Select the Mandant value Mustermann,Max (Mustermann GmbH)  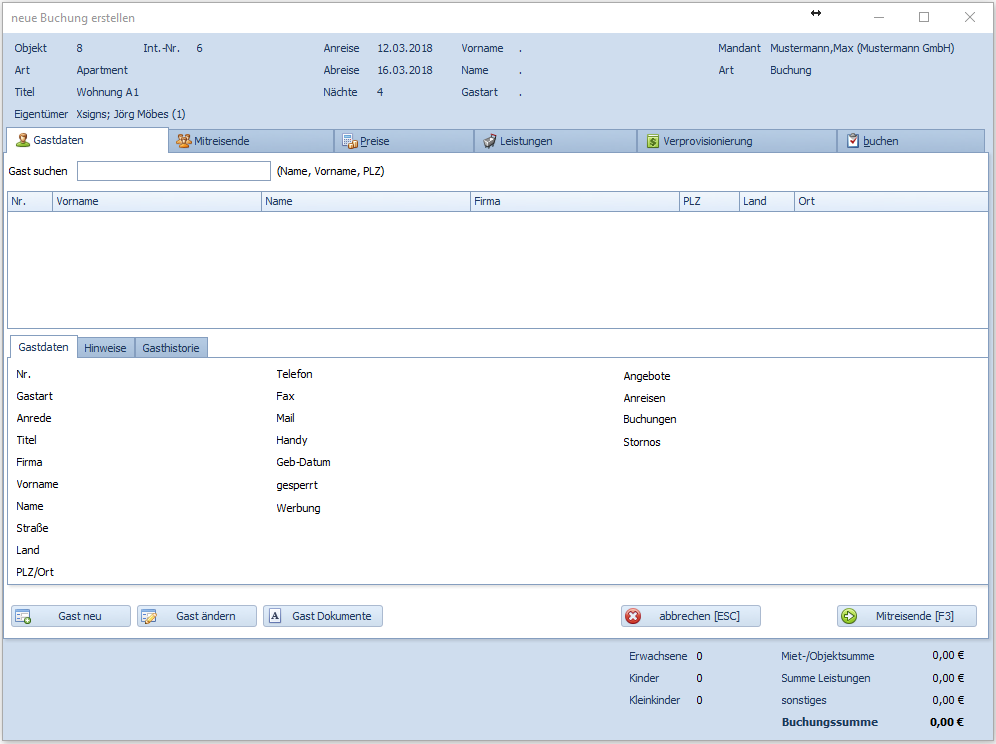pyautogui.click(x=862, y=48)
